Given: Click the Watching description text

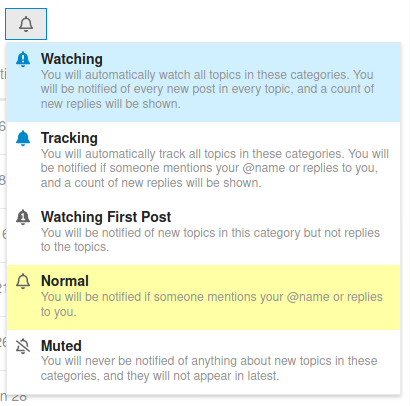Looking at the screenshot, I should click(207, 89).
